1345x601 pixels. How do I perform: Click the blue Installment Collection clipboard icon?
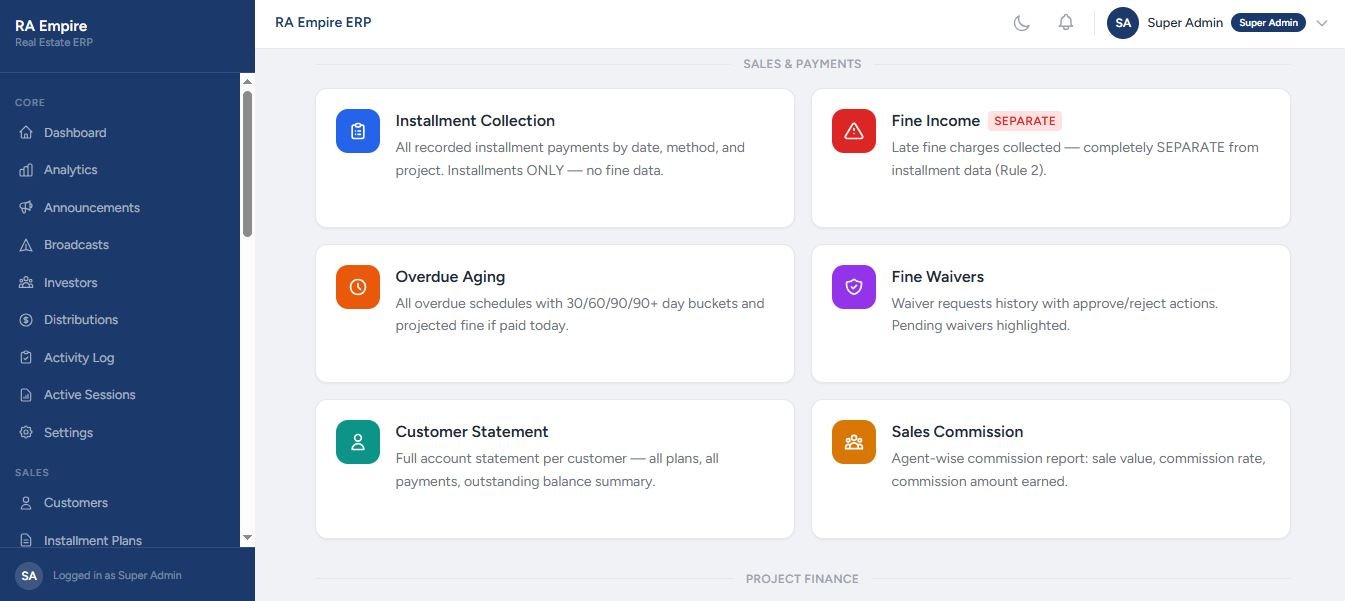point(358,131)
